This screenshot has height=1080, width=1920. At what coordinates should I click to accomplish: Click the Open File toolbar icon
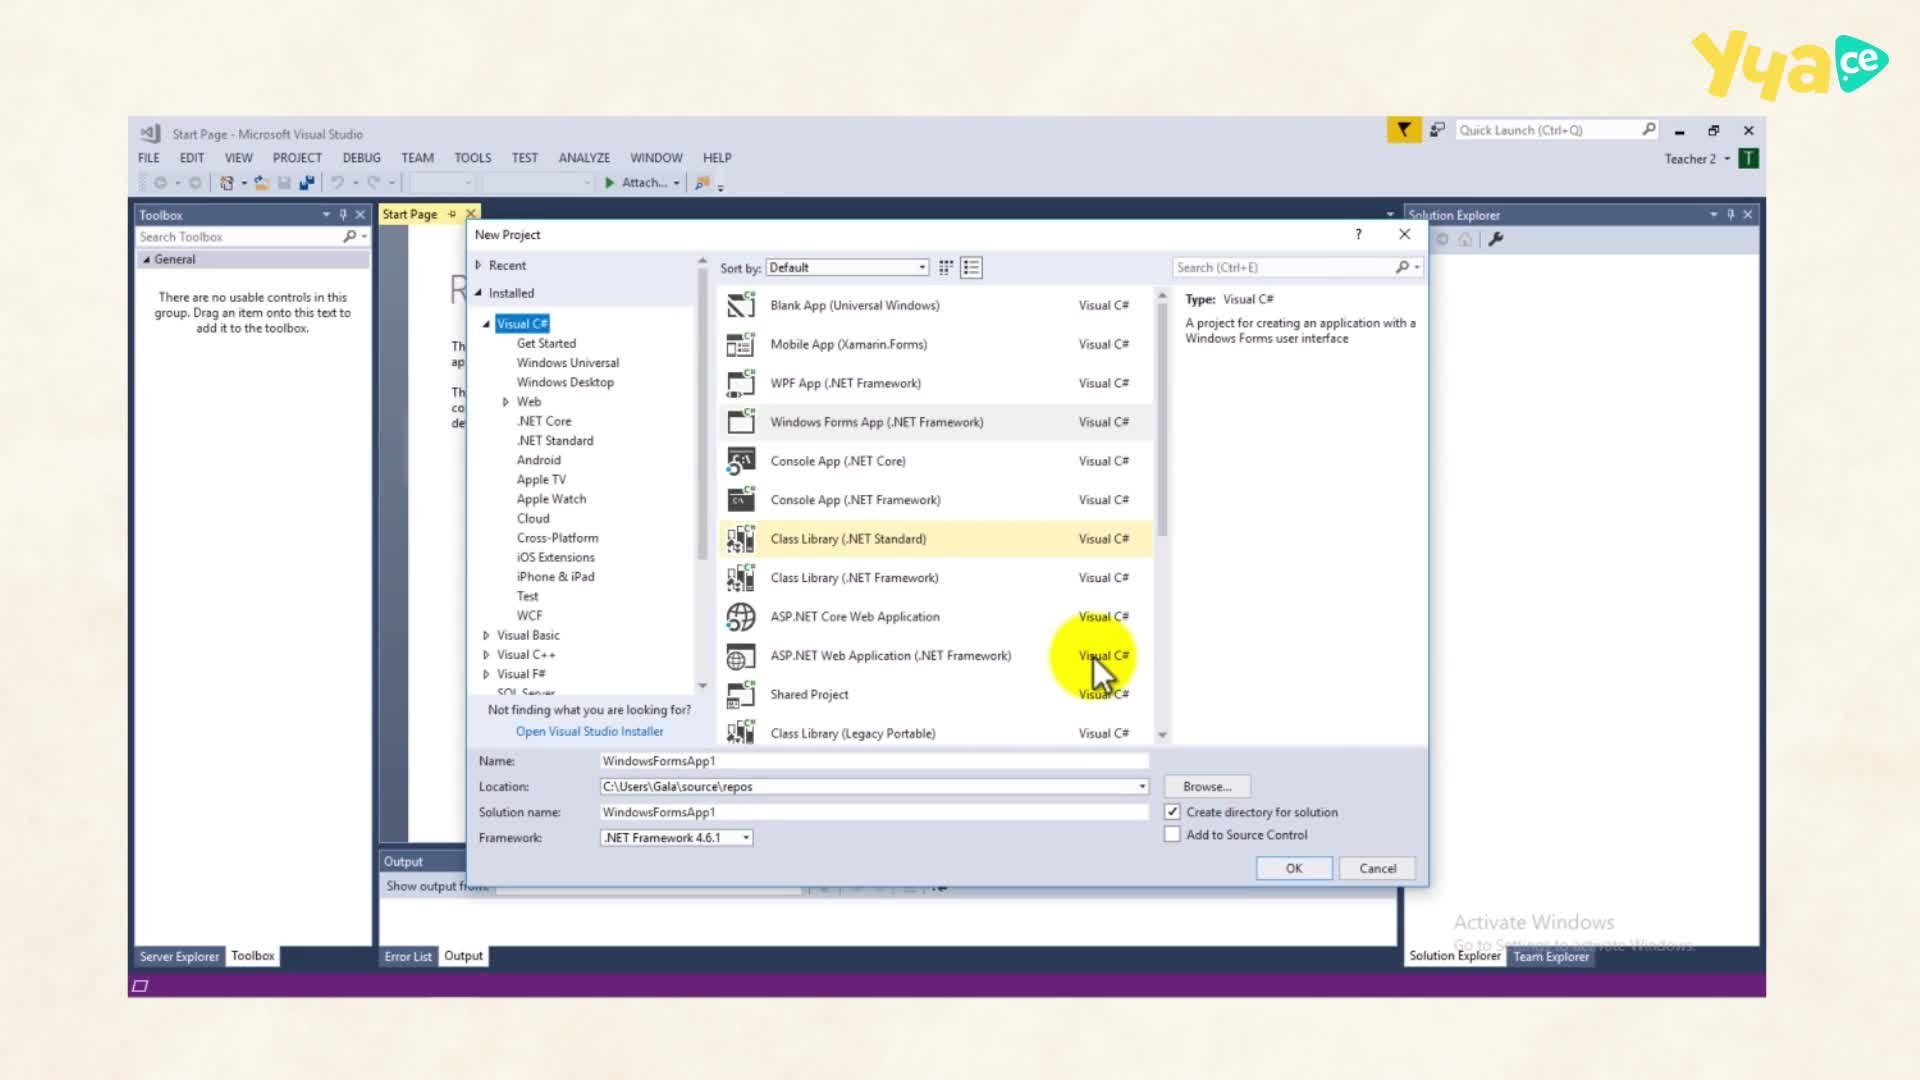click(262, 183)
